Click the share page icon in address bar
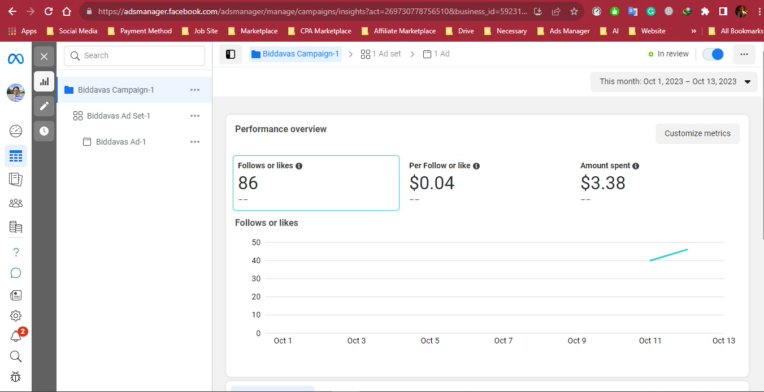Image resolution: width=764 pixels, height=392 pixels. pos(556,11)
